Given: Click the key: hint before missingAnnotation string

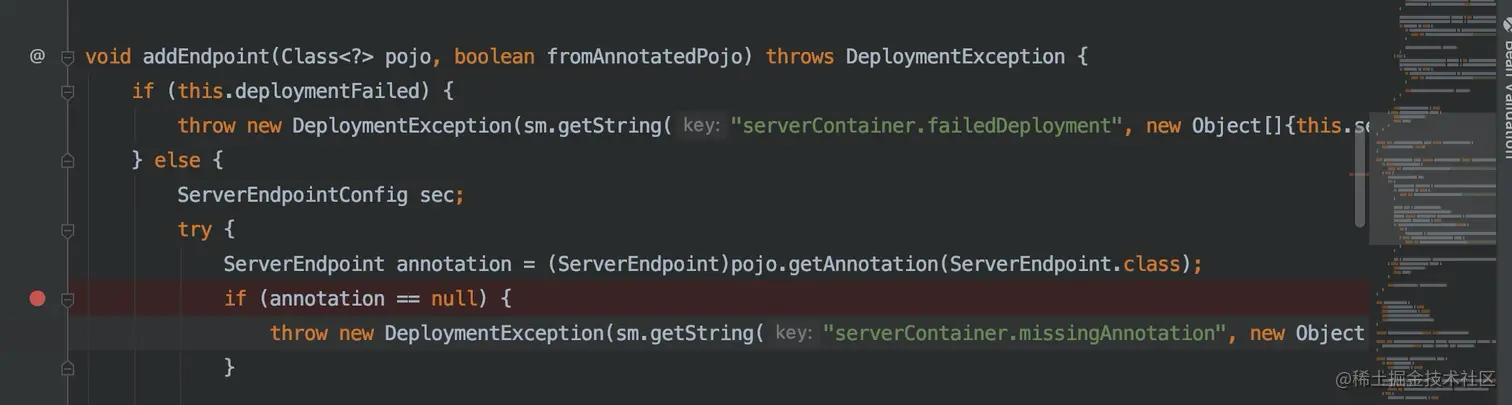Looking at the screenshot, I should tap(793, 333).
